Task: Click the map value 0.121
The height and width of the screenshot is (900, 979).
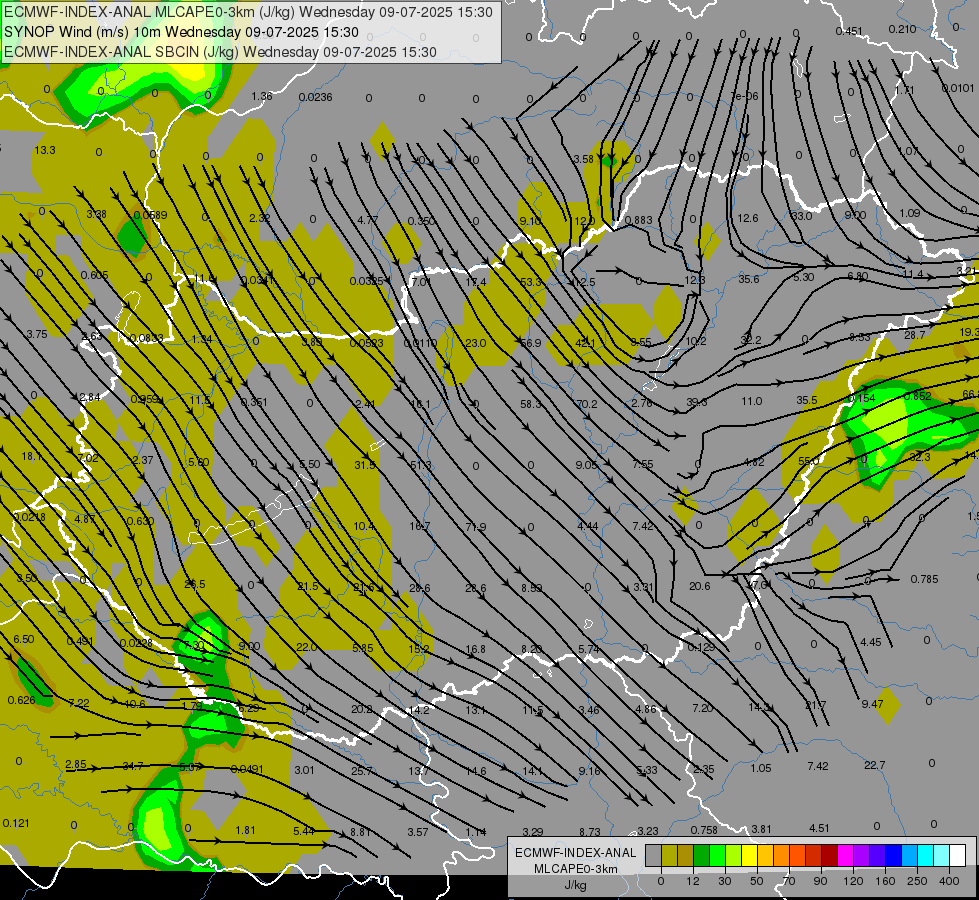Action: point(16,823)
